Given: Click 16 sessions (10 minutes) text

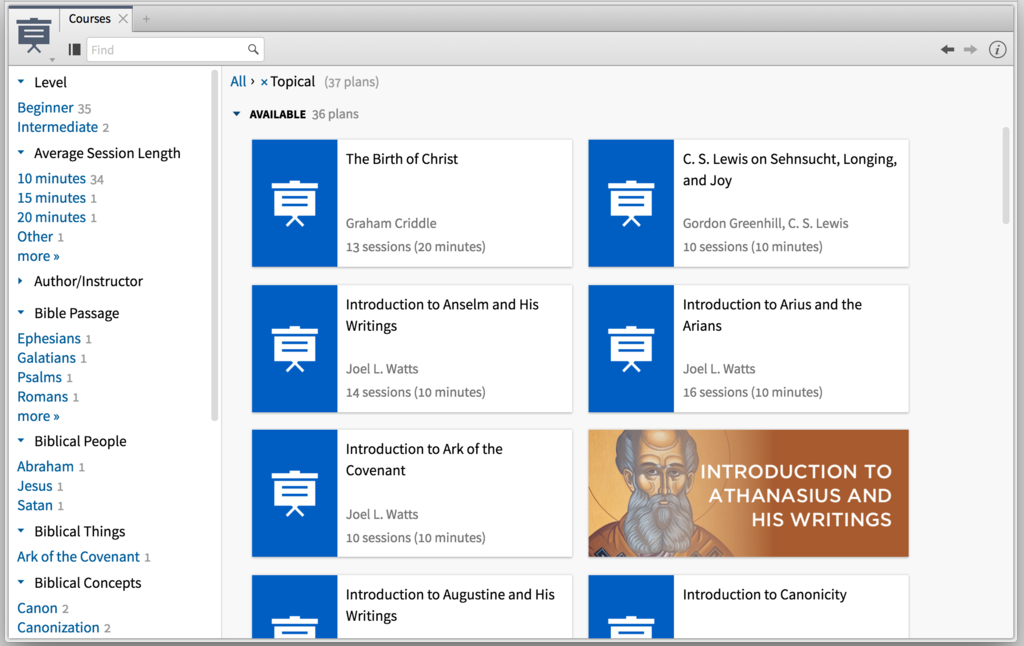Looking at the screenshot, I should pos(752,392).
